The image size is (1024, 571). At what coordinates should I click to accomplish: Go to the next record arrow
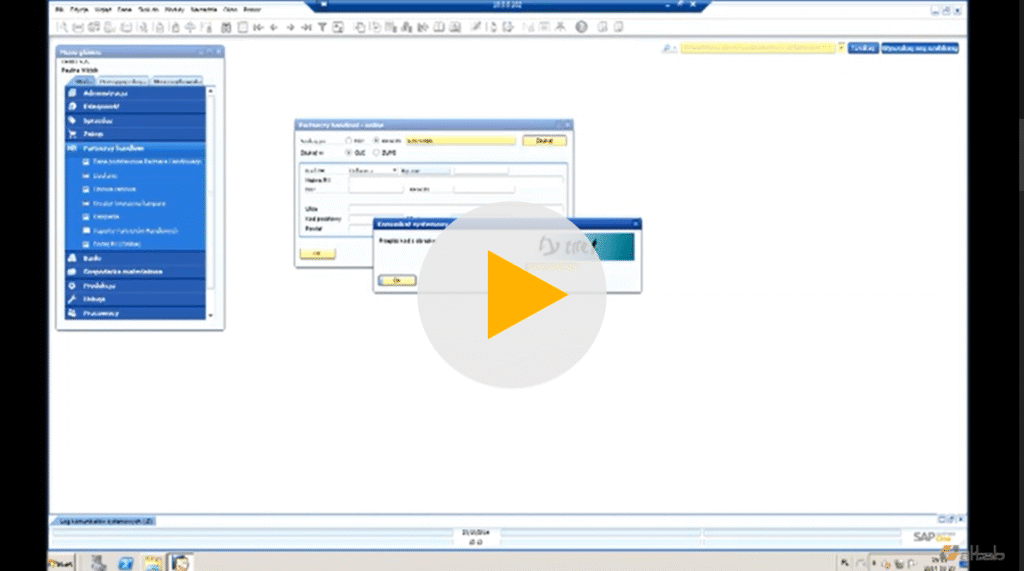click(291, 27)
